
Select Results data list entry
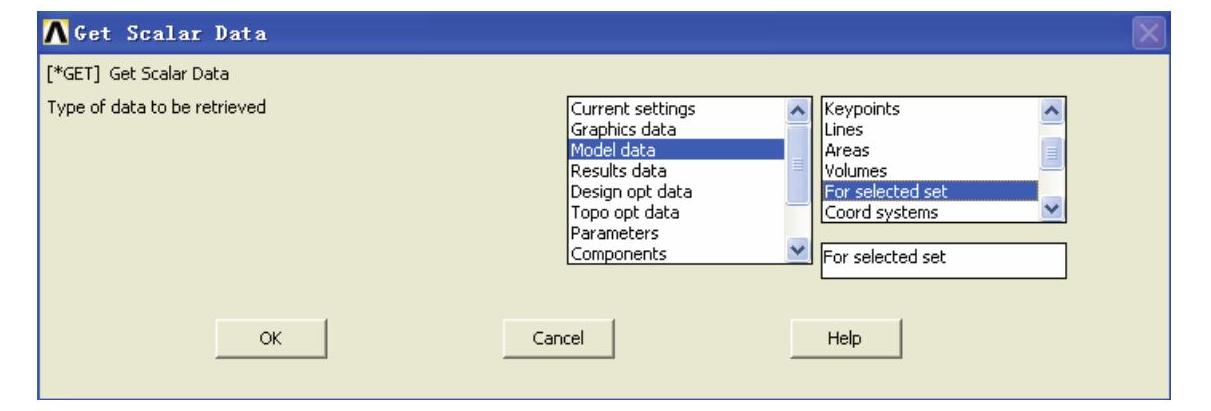click(618, 171)
